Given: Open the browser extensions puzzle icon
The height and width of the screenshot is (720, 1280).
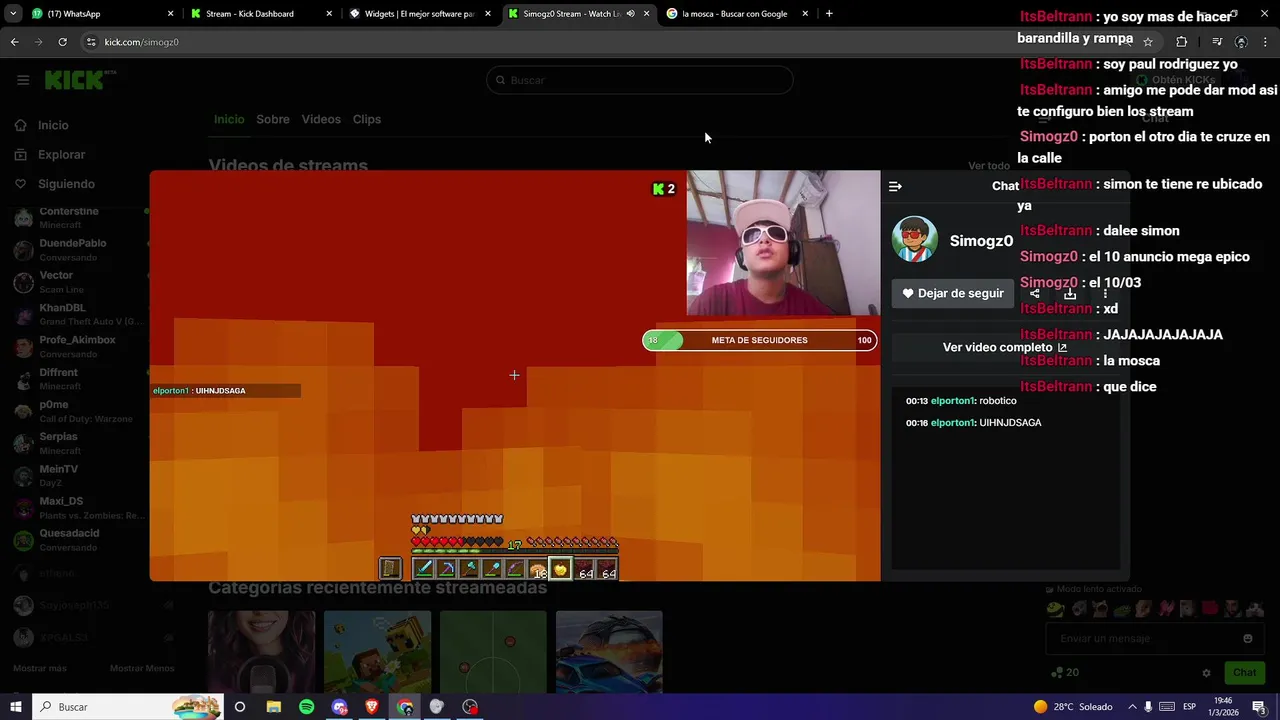Looking at the screenshot, I should [x=1182, y=42].
